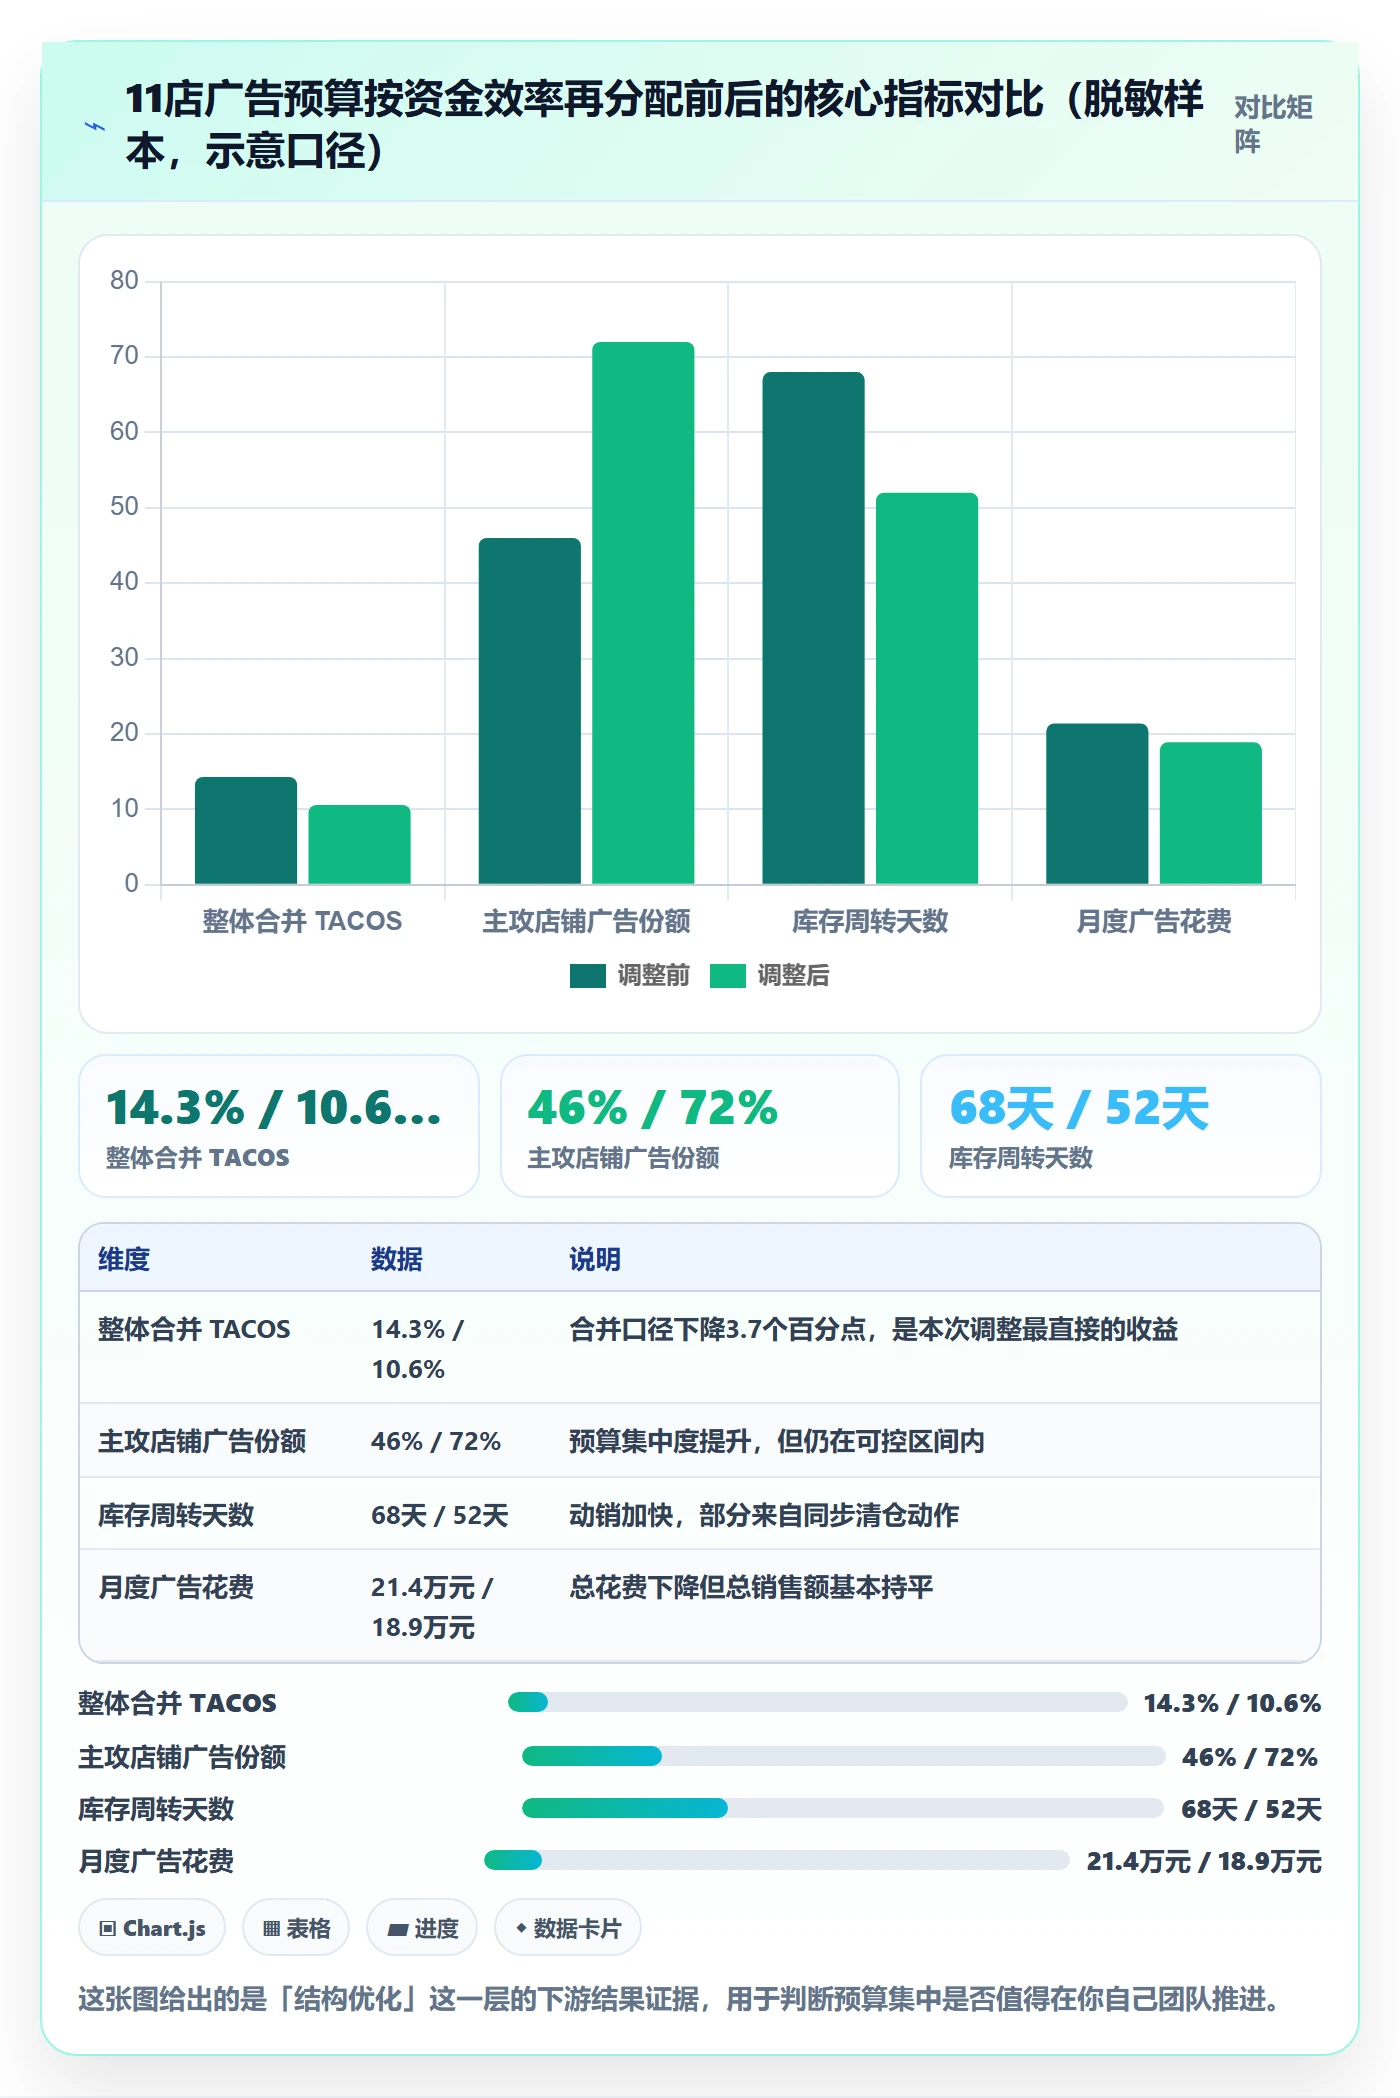Click the 整体合并 TACOS x-axis label
The height and width of the screenshot is (2098, 1400).
[302, 921]
